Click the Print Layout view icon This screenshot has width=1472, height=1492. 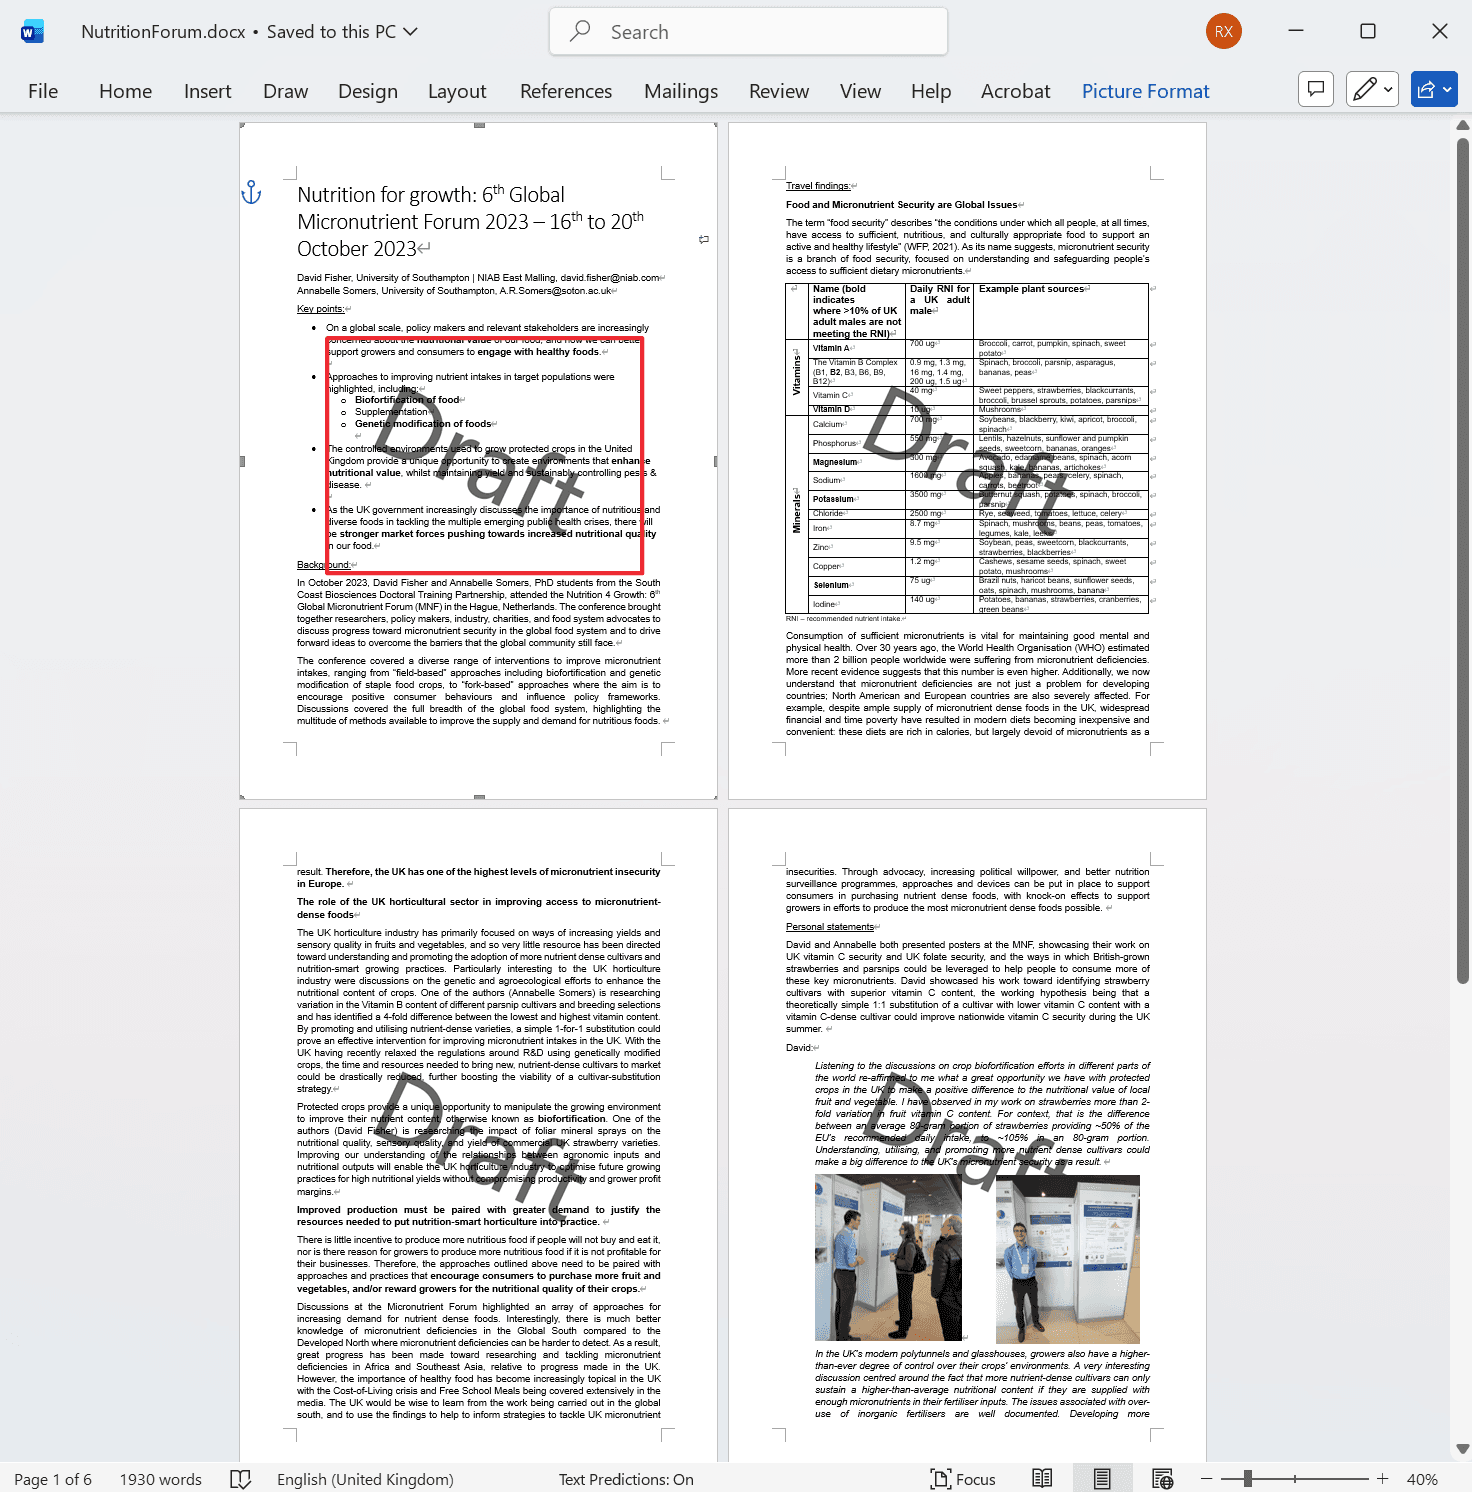point(1103,1478)
